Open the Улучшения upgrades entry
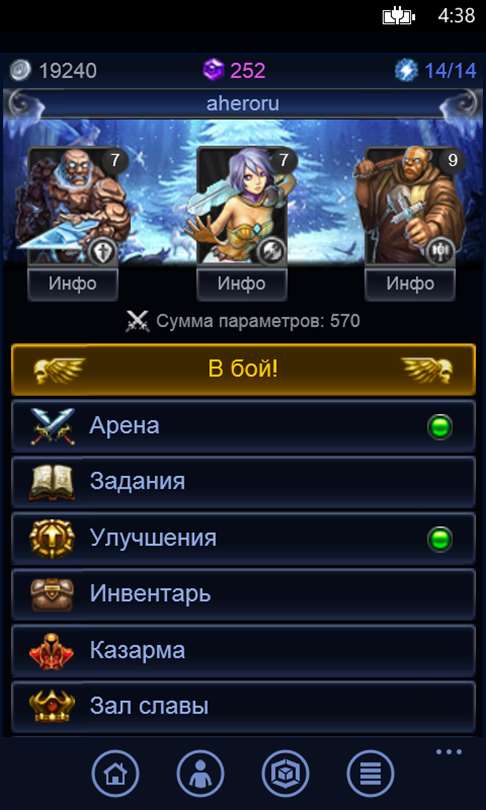The height and width of the screenshot is (810, 486). point(243,539)
